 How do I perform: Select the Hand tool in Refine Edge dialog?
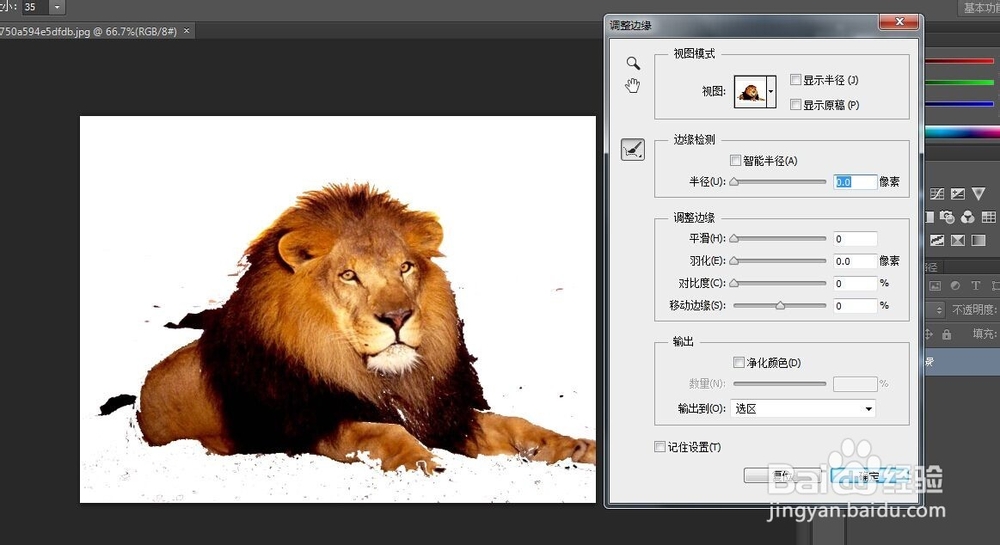click(x=633, y=85)
